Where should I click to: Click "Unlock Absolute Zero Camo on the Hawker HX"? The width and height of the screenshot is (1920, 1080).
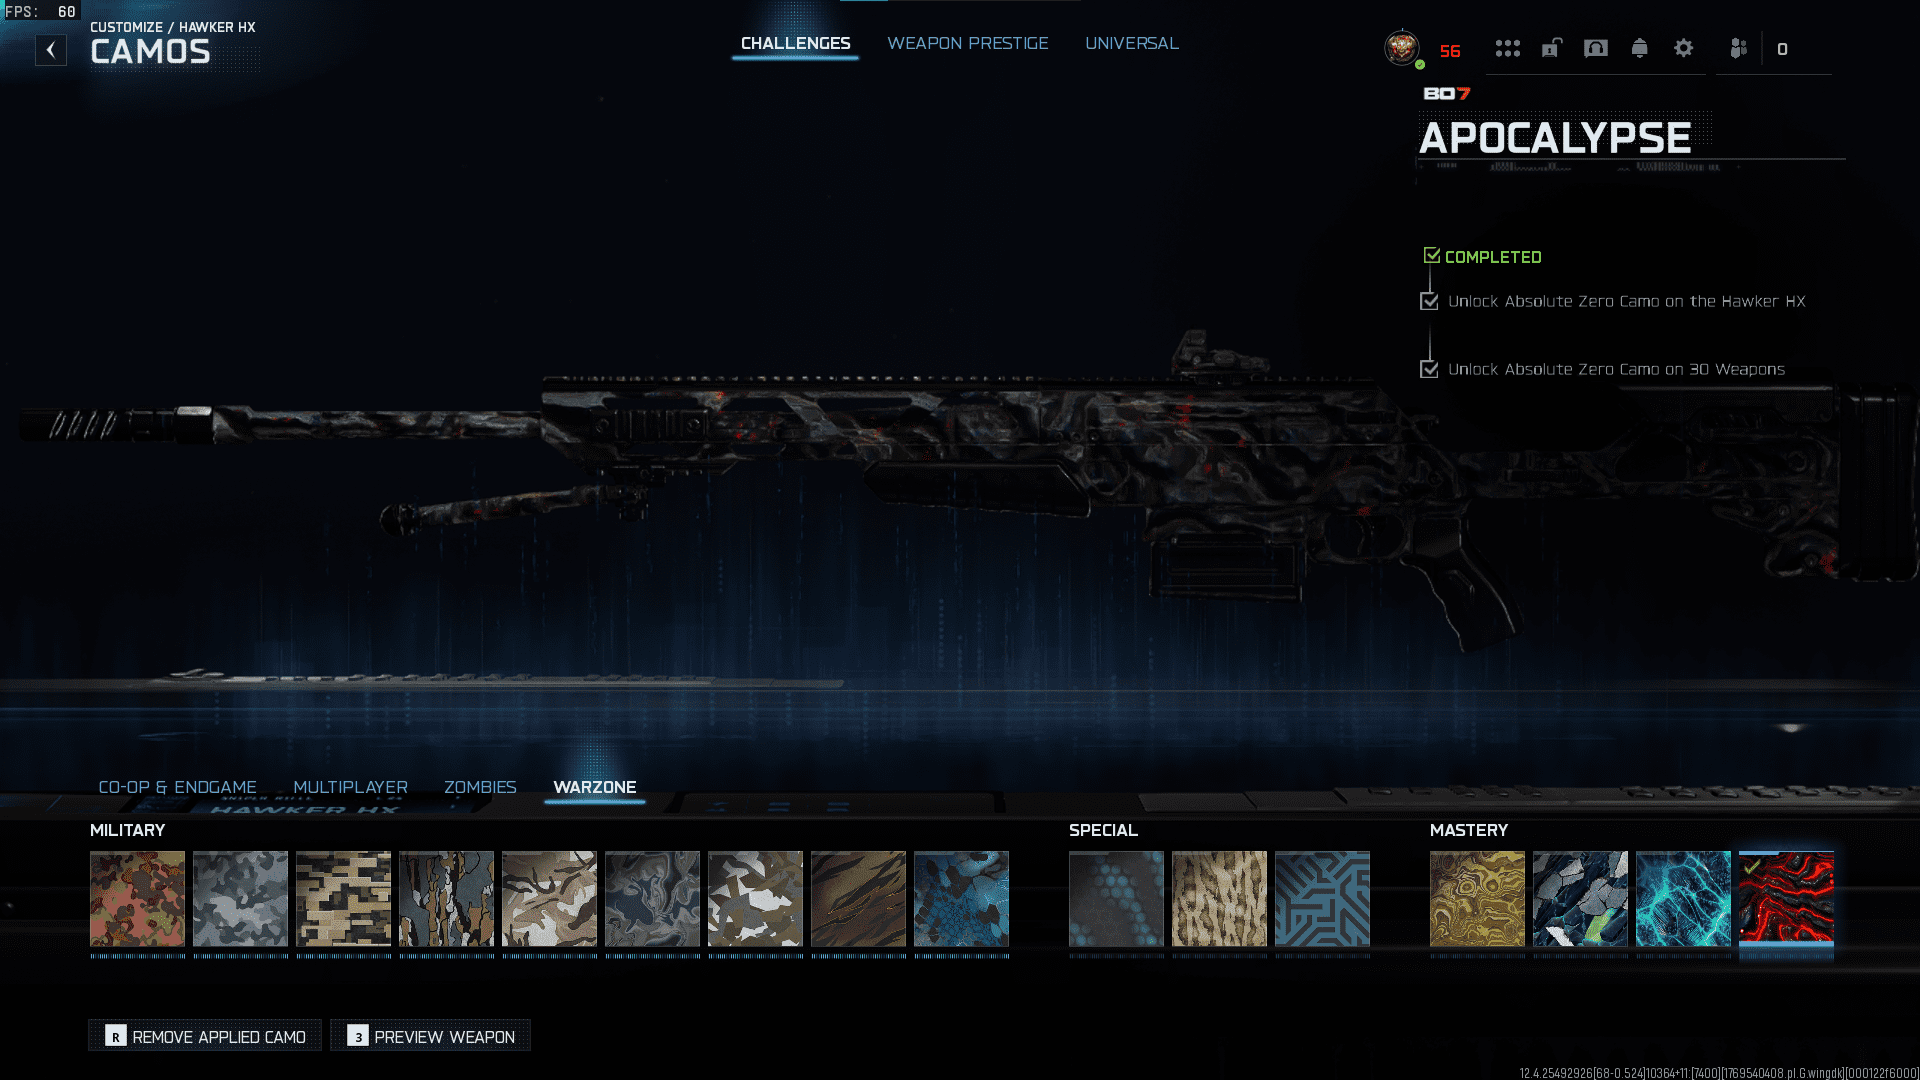1627,301
